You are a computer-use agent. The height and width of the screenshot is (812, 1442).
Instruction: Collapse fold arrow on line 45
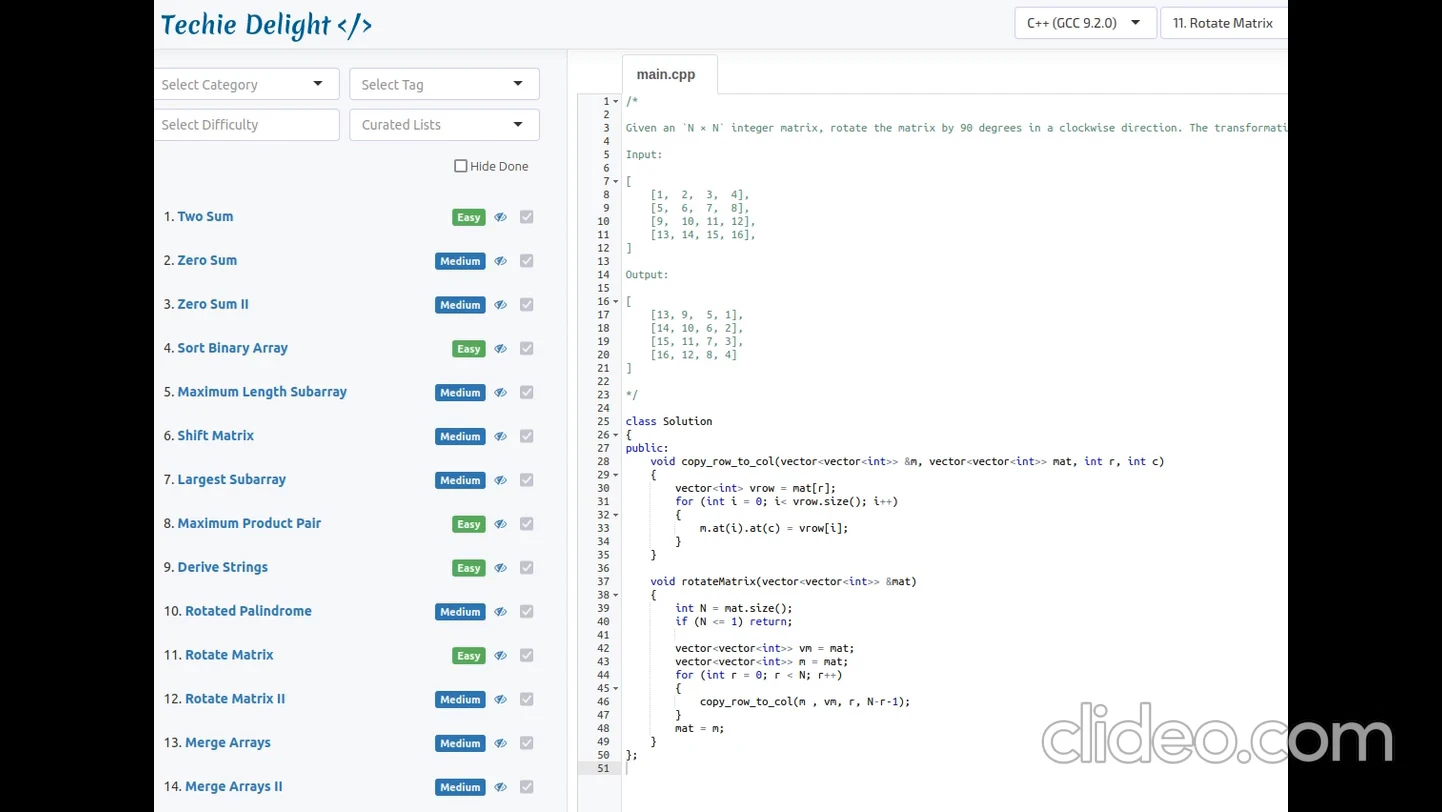tap(616, 688)
